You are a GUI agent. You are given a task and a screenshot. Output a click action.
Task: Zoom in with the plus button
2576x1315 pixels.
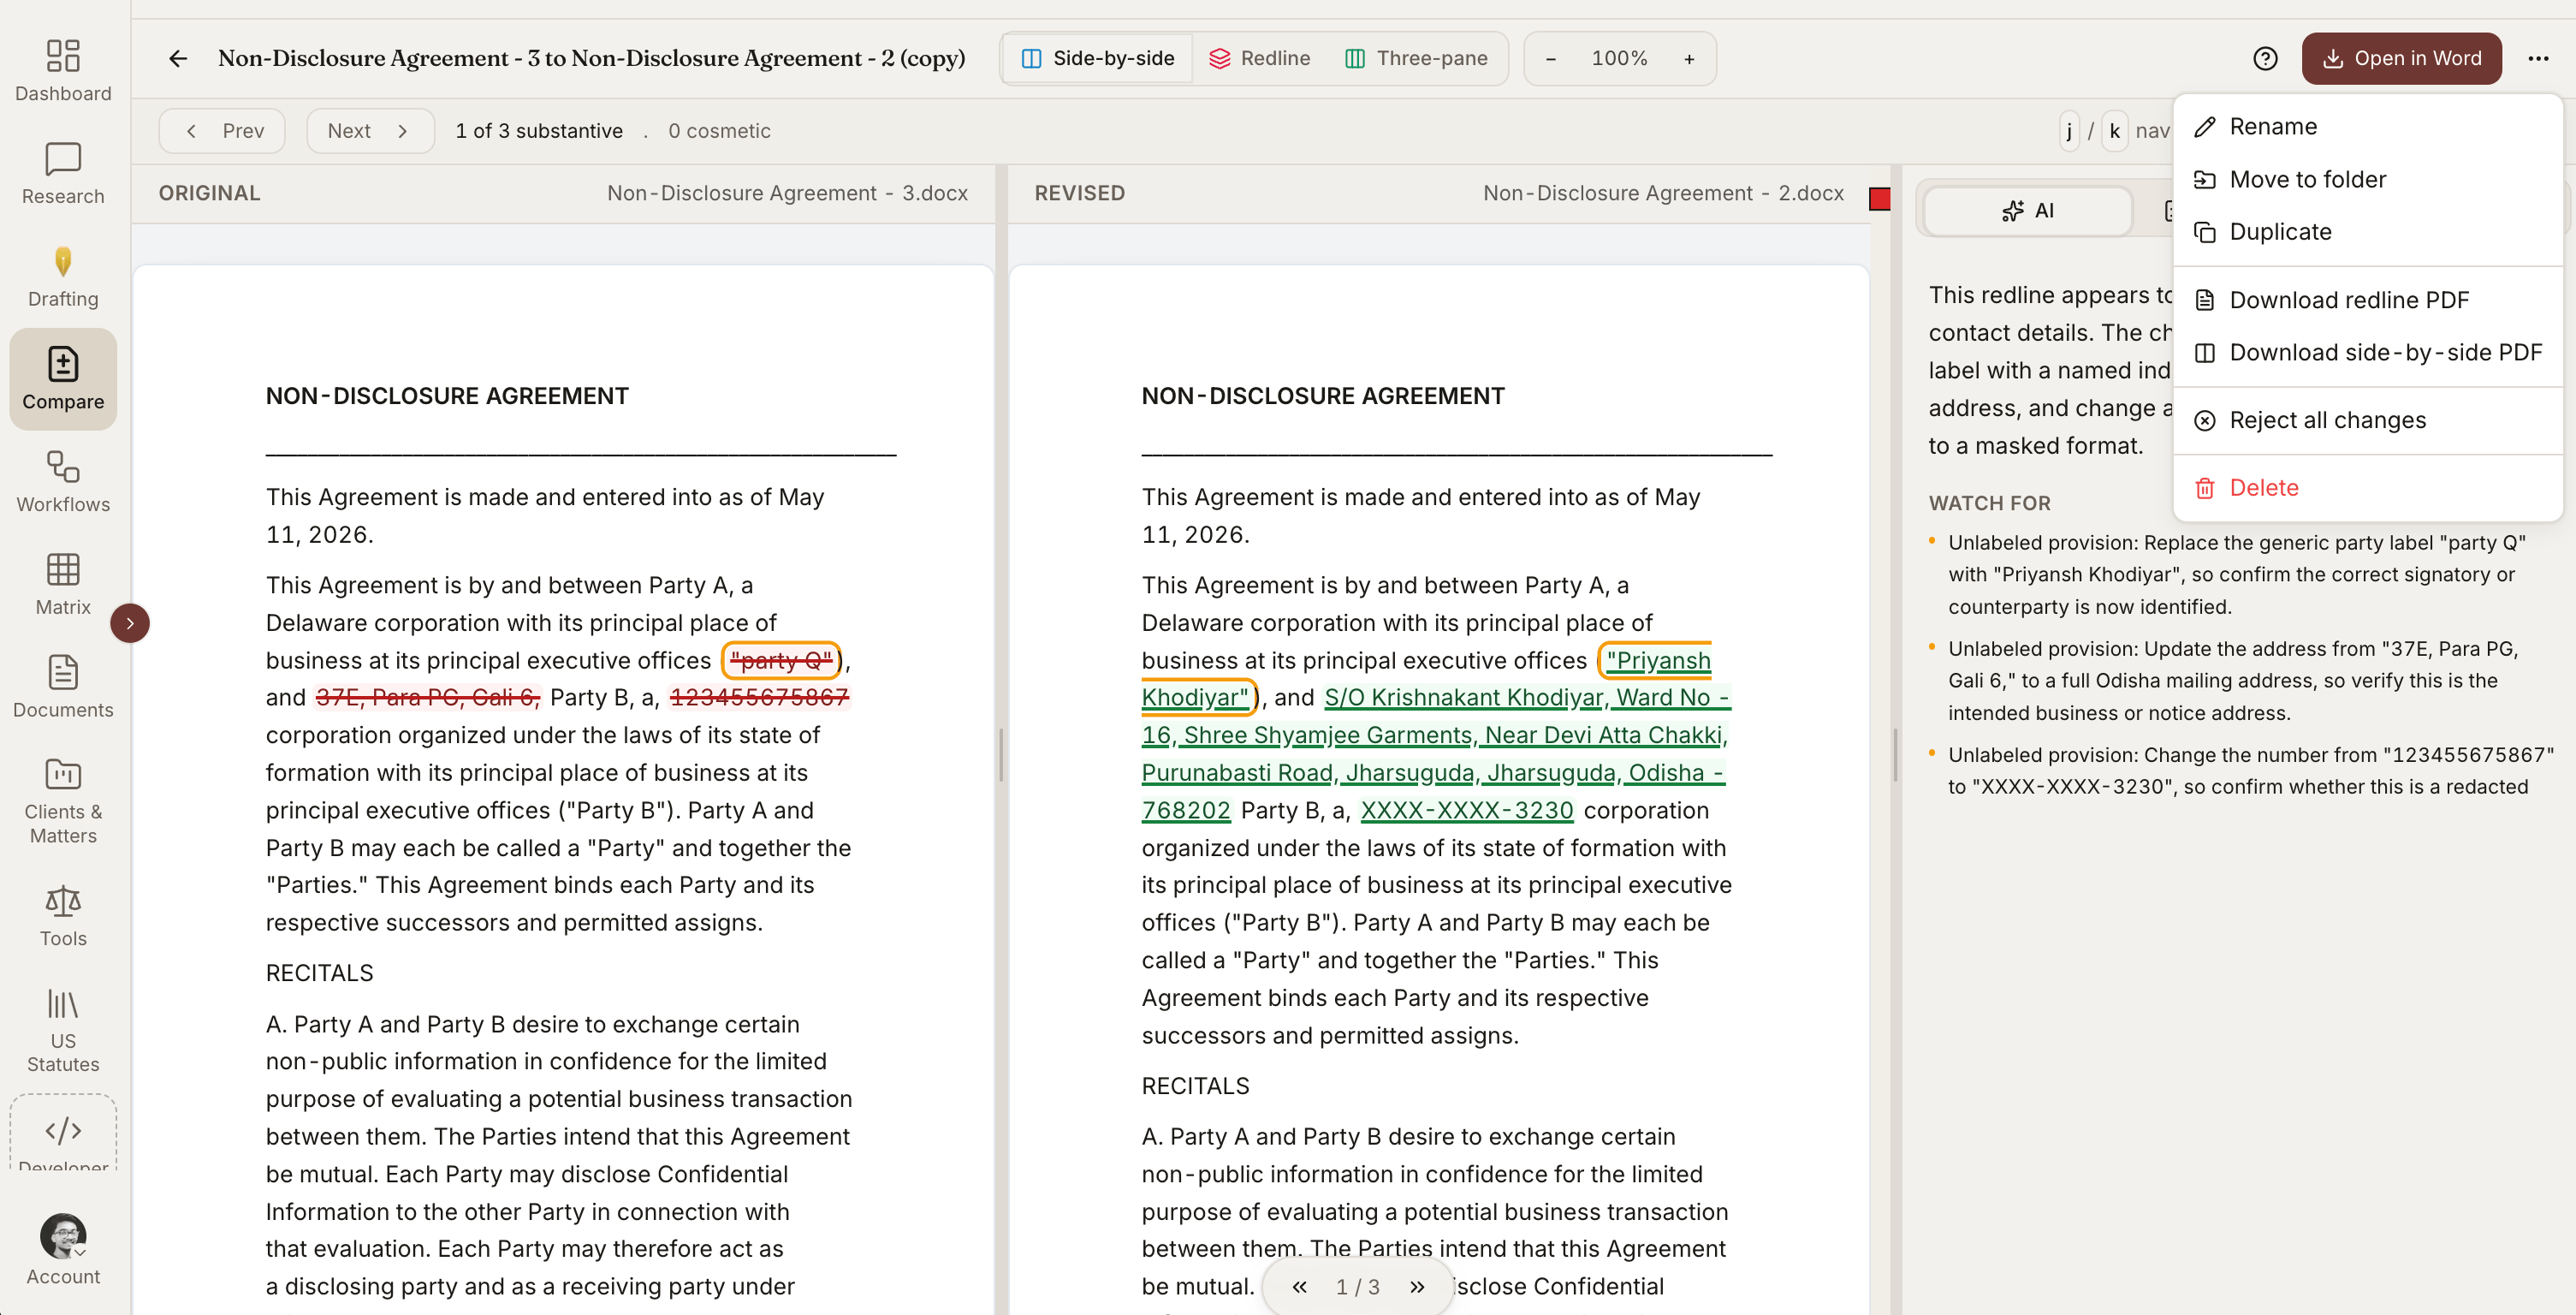(1689, 58)
